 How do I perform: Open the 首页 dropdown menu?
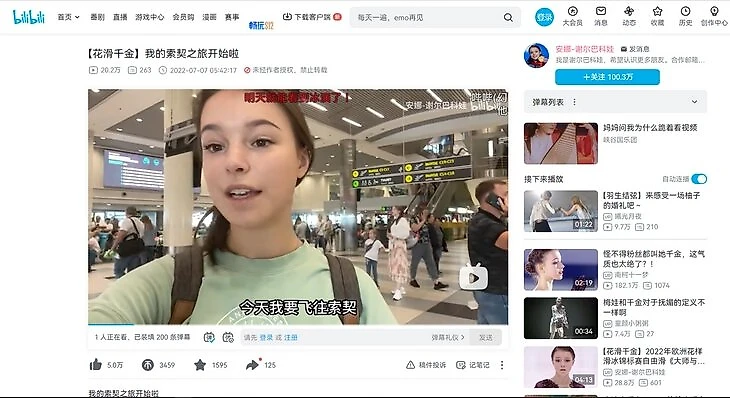pyautogui.click(x=68, y=17)
